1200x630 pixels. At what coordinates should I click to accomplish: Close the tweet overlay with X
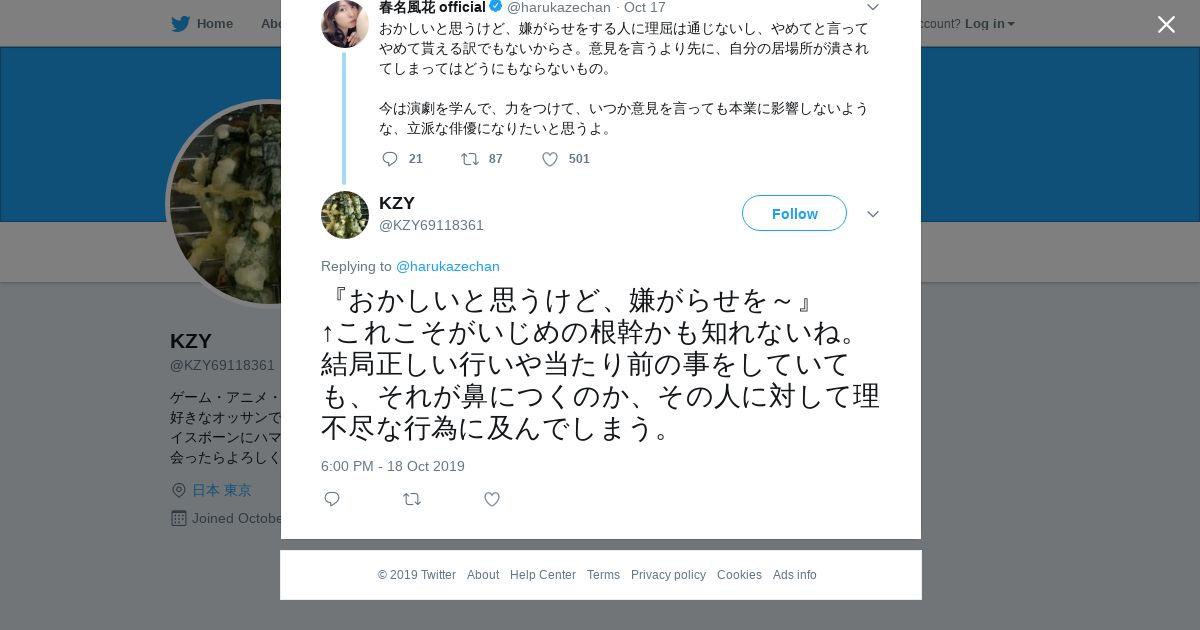1166,25
